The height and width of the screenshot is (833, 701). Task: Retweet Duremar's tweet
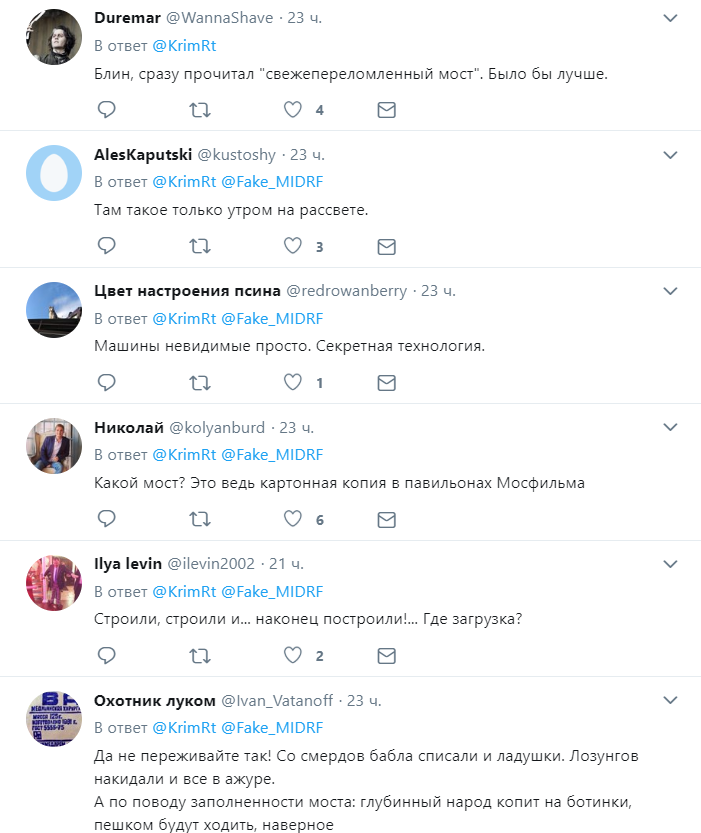click(x=200, y=109)
